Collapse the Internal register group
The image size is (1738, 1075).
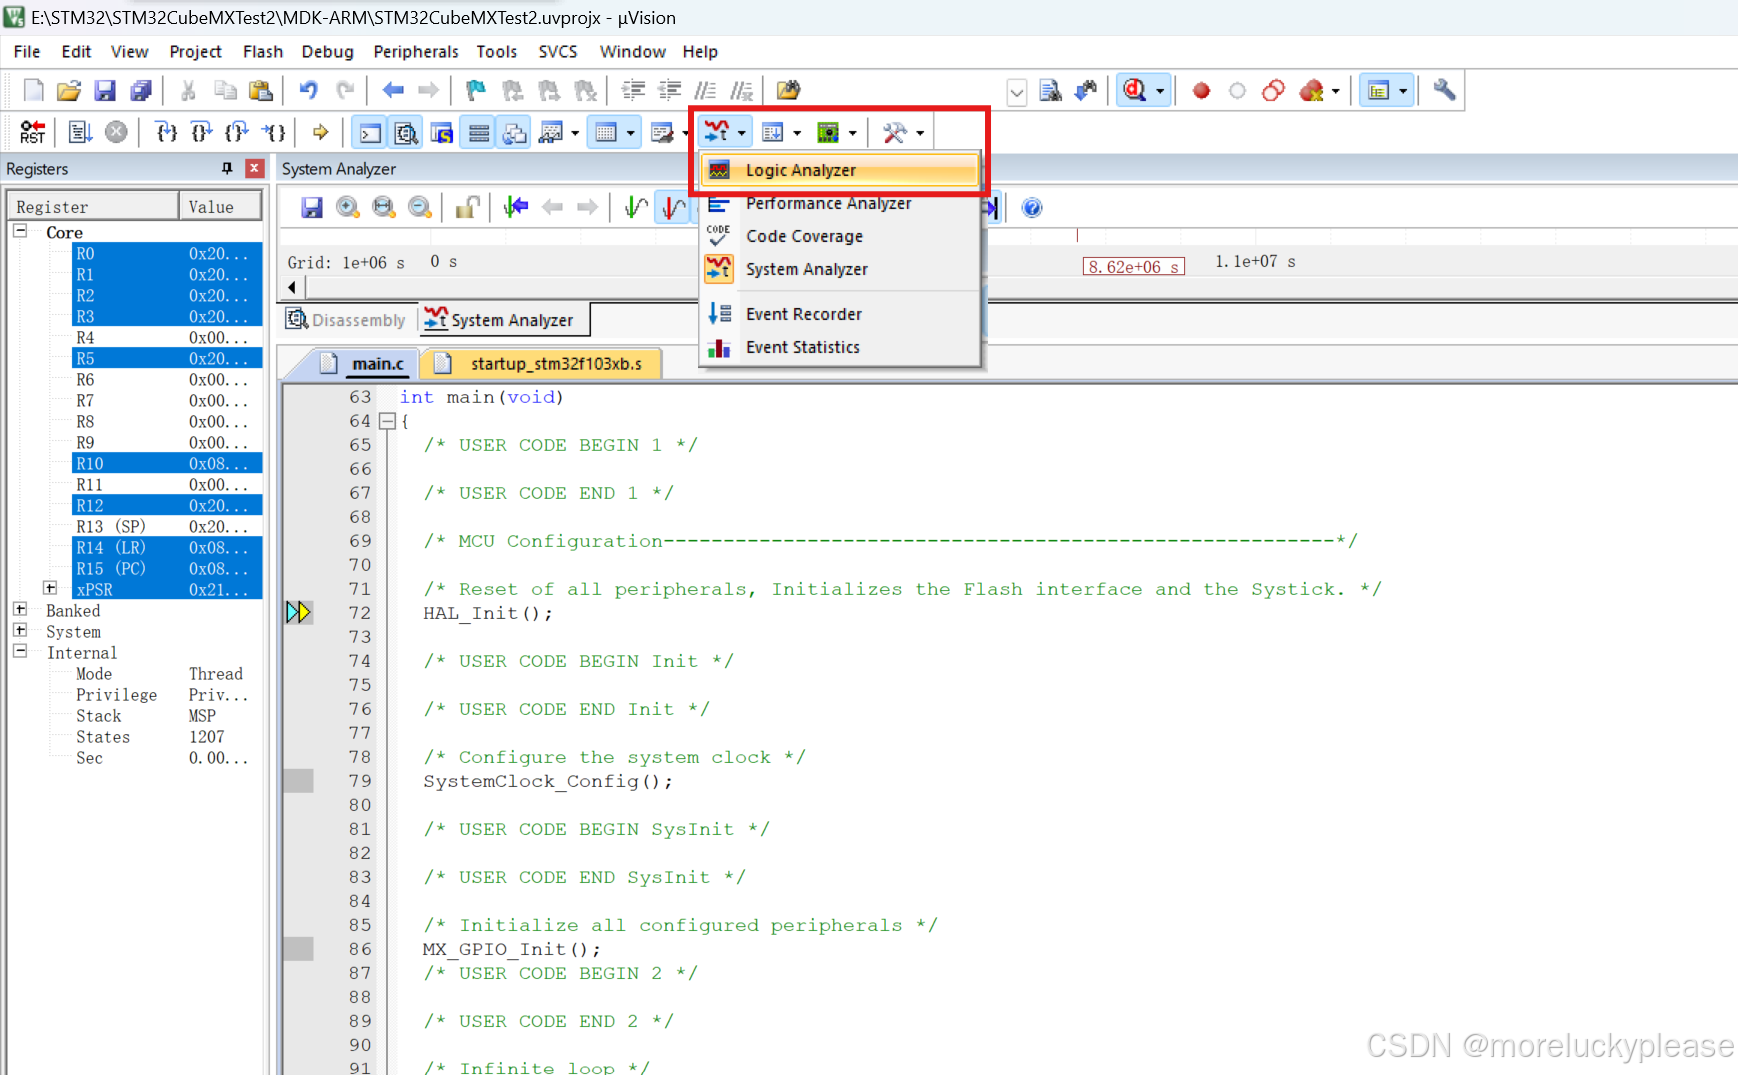point(20,651)
